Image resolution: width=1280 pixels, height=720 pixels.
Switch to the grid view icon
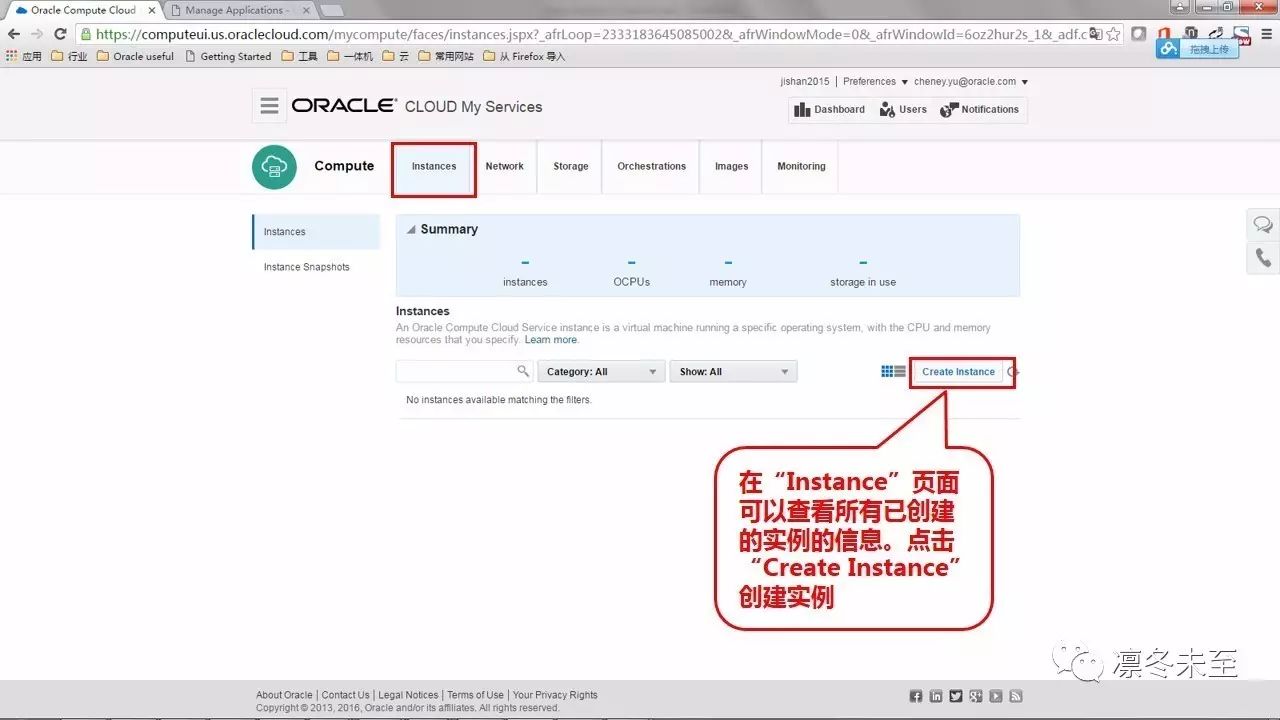886,372
